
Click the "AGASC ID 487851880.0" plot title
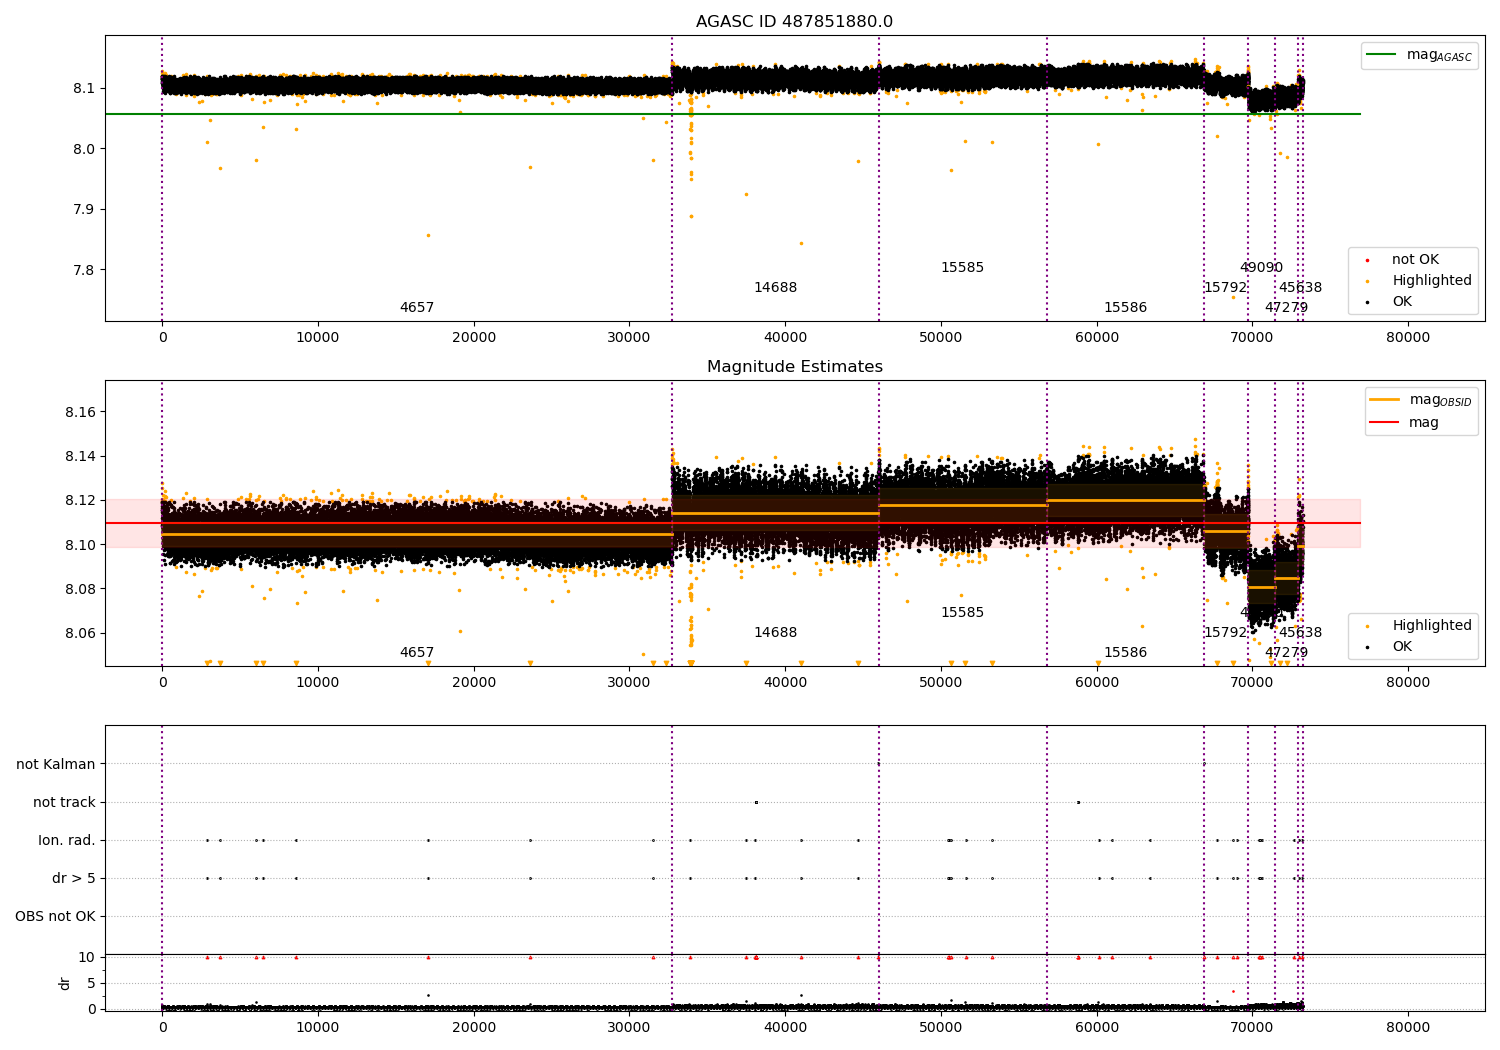pyautogui.click(x=795, y=22)
